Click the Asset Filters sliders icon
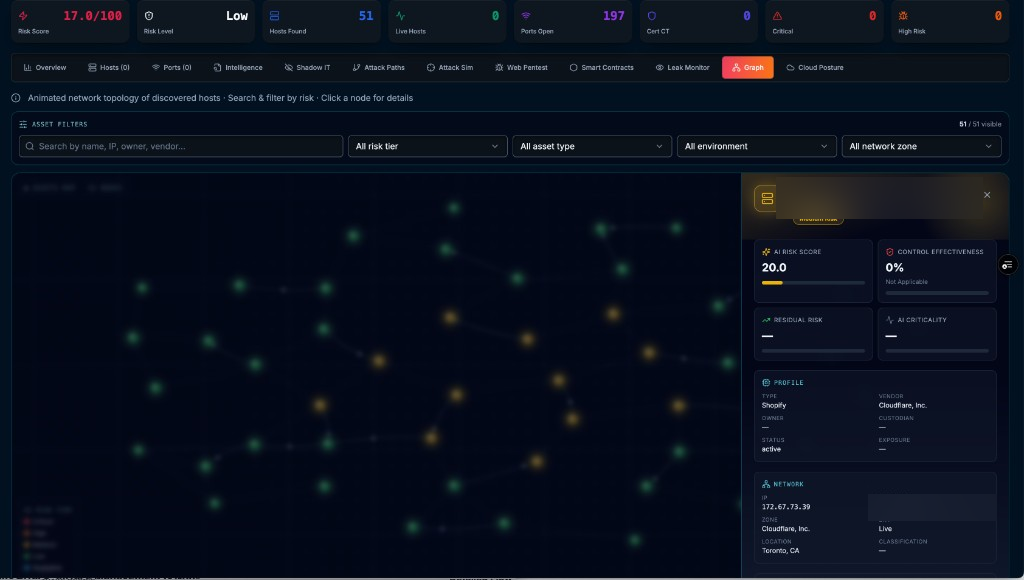This screenshot has width=1024, height=580. (x=23, y=124)
